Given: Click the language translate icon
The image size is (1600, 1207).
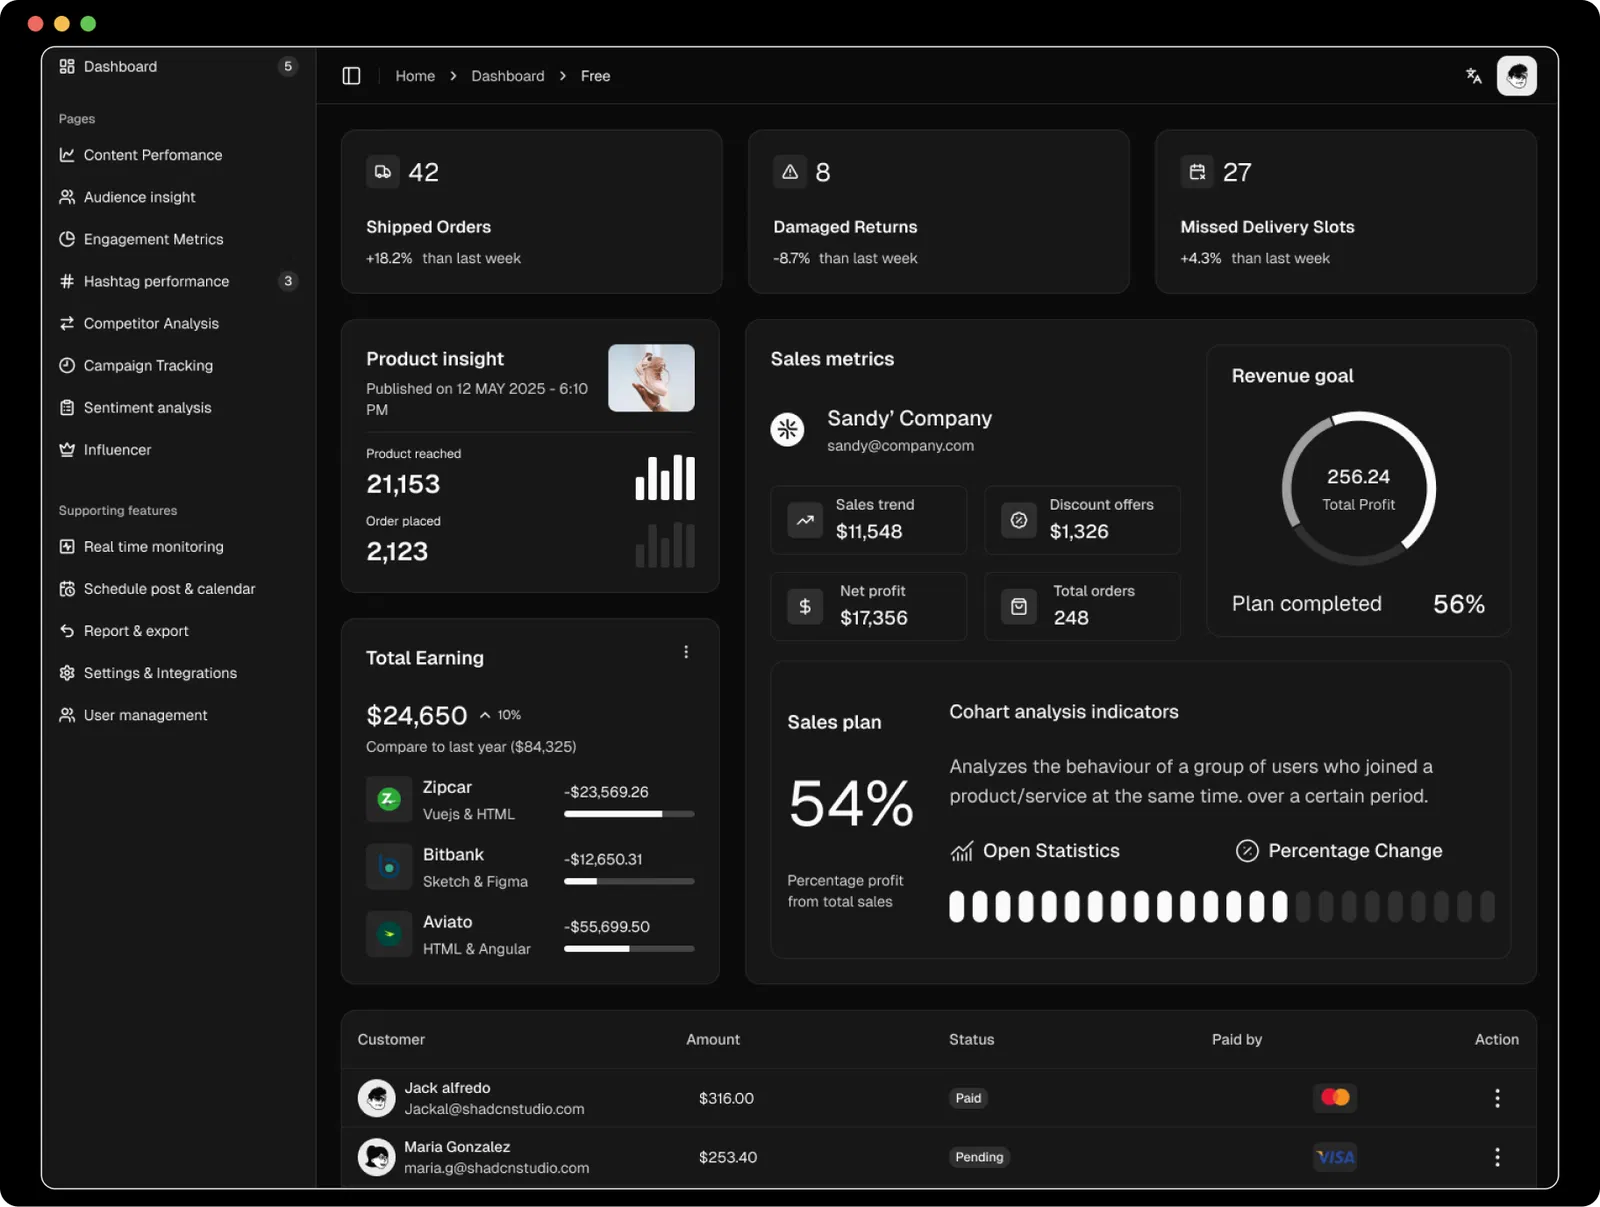Looking at the screenshot, I should click(x=1473, y=76).
